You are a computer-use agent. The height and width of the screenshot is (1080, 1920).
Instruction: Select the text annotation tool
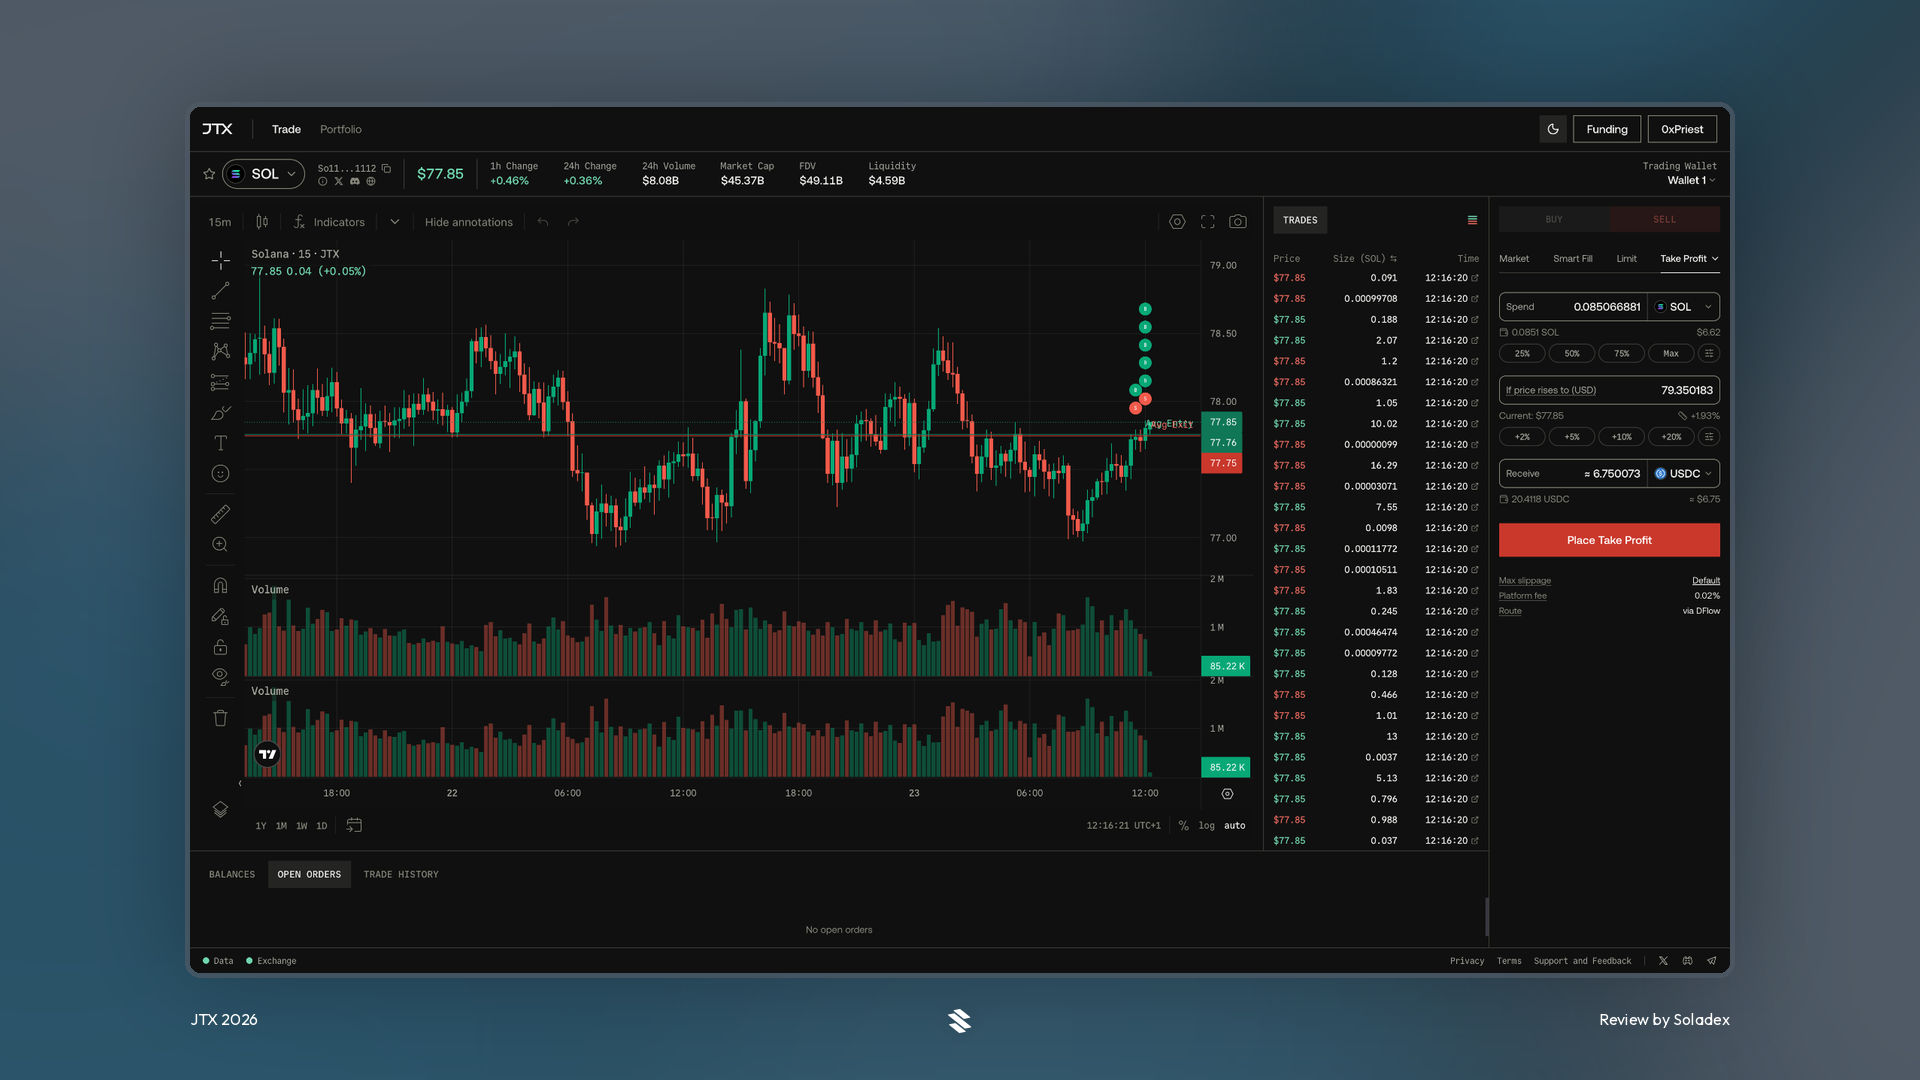pyautogui.click(x=220, y=443)
